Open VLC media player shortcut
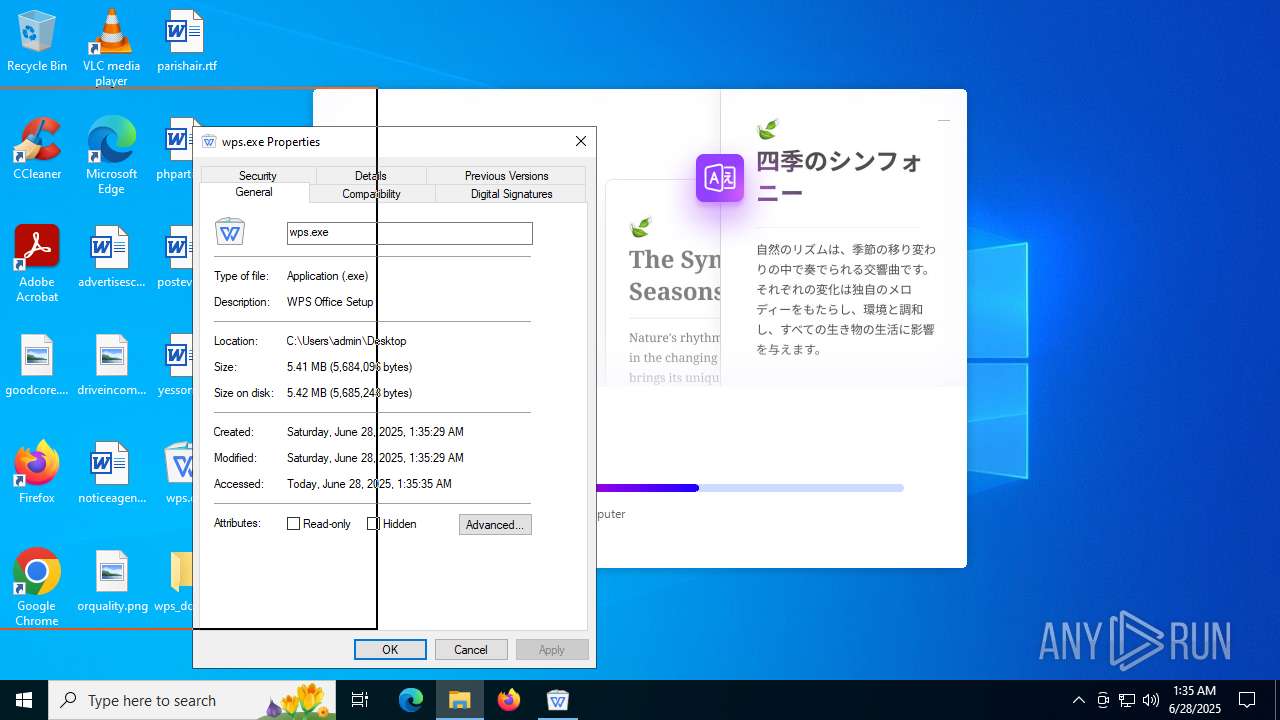This screenshot has height=720, width=1280. [111, 47]
